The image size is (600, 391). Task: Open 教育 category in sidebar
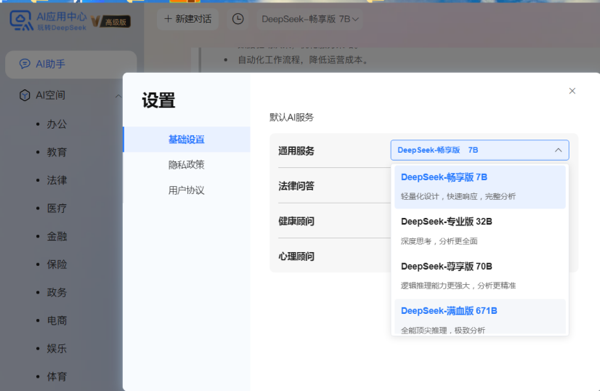click(x=57, y=152)
